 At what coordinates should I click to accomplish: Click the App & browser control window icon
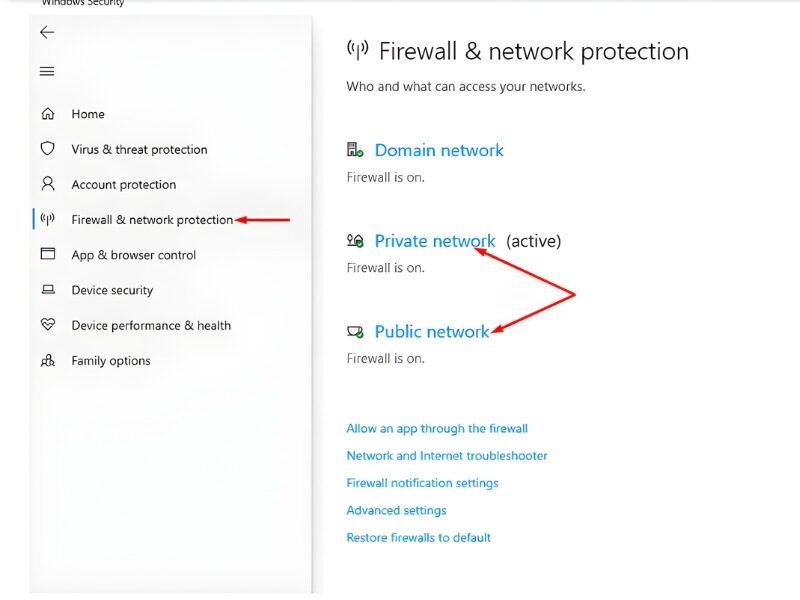tap(47, 254)
